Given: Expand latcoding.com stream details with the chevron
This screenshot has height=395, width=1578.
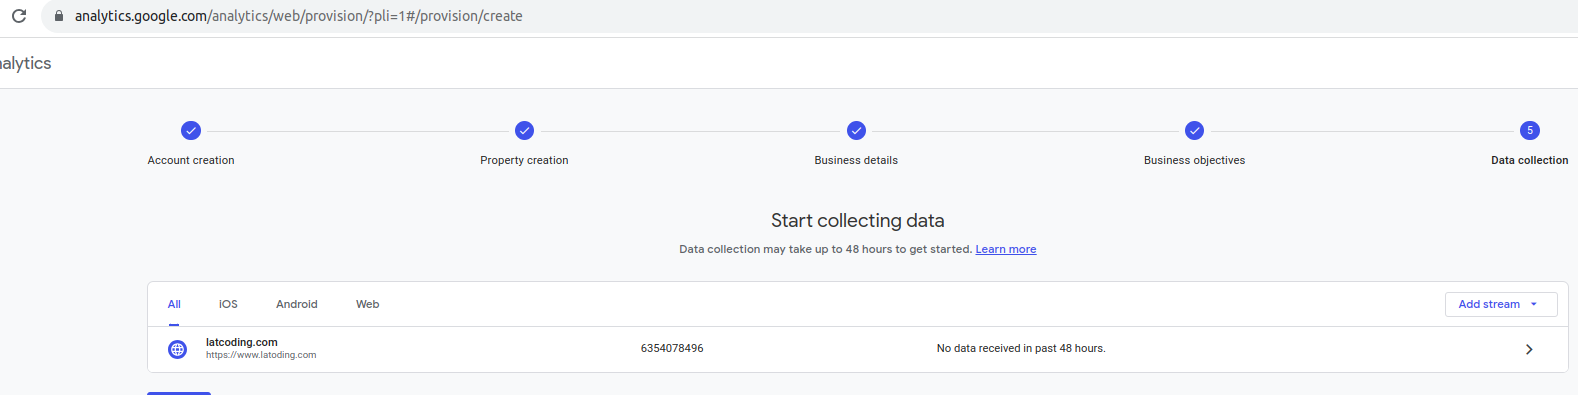Looking at the screenshot, I should (x=1529, y=349).
